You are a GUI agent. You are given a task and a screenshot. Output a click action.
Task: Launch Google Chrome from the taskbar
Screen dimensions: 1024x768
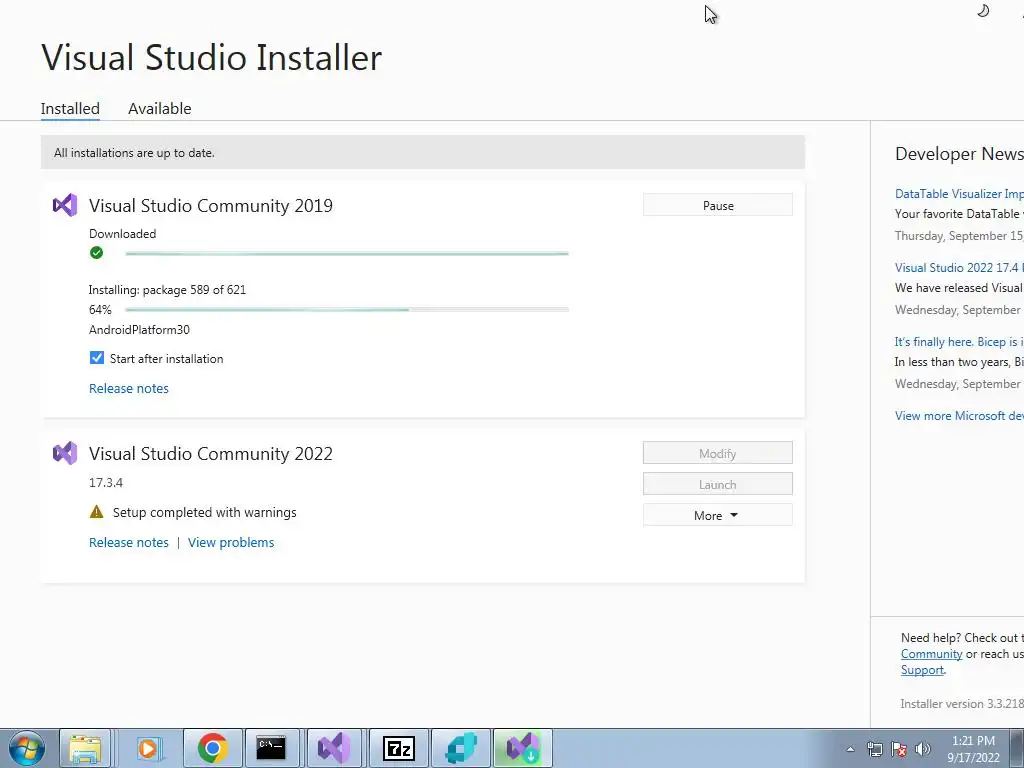coord(212,748)
